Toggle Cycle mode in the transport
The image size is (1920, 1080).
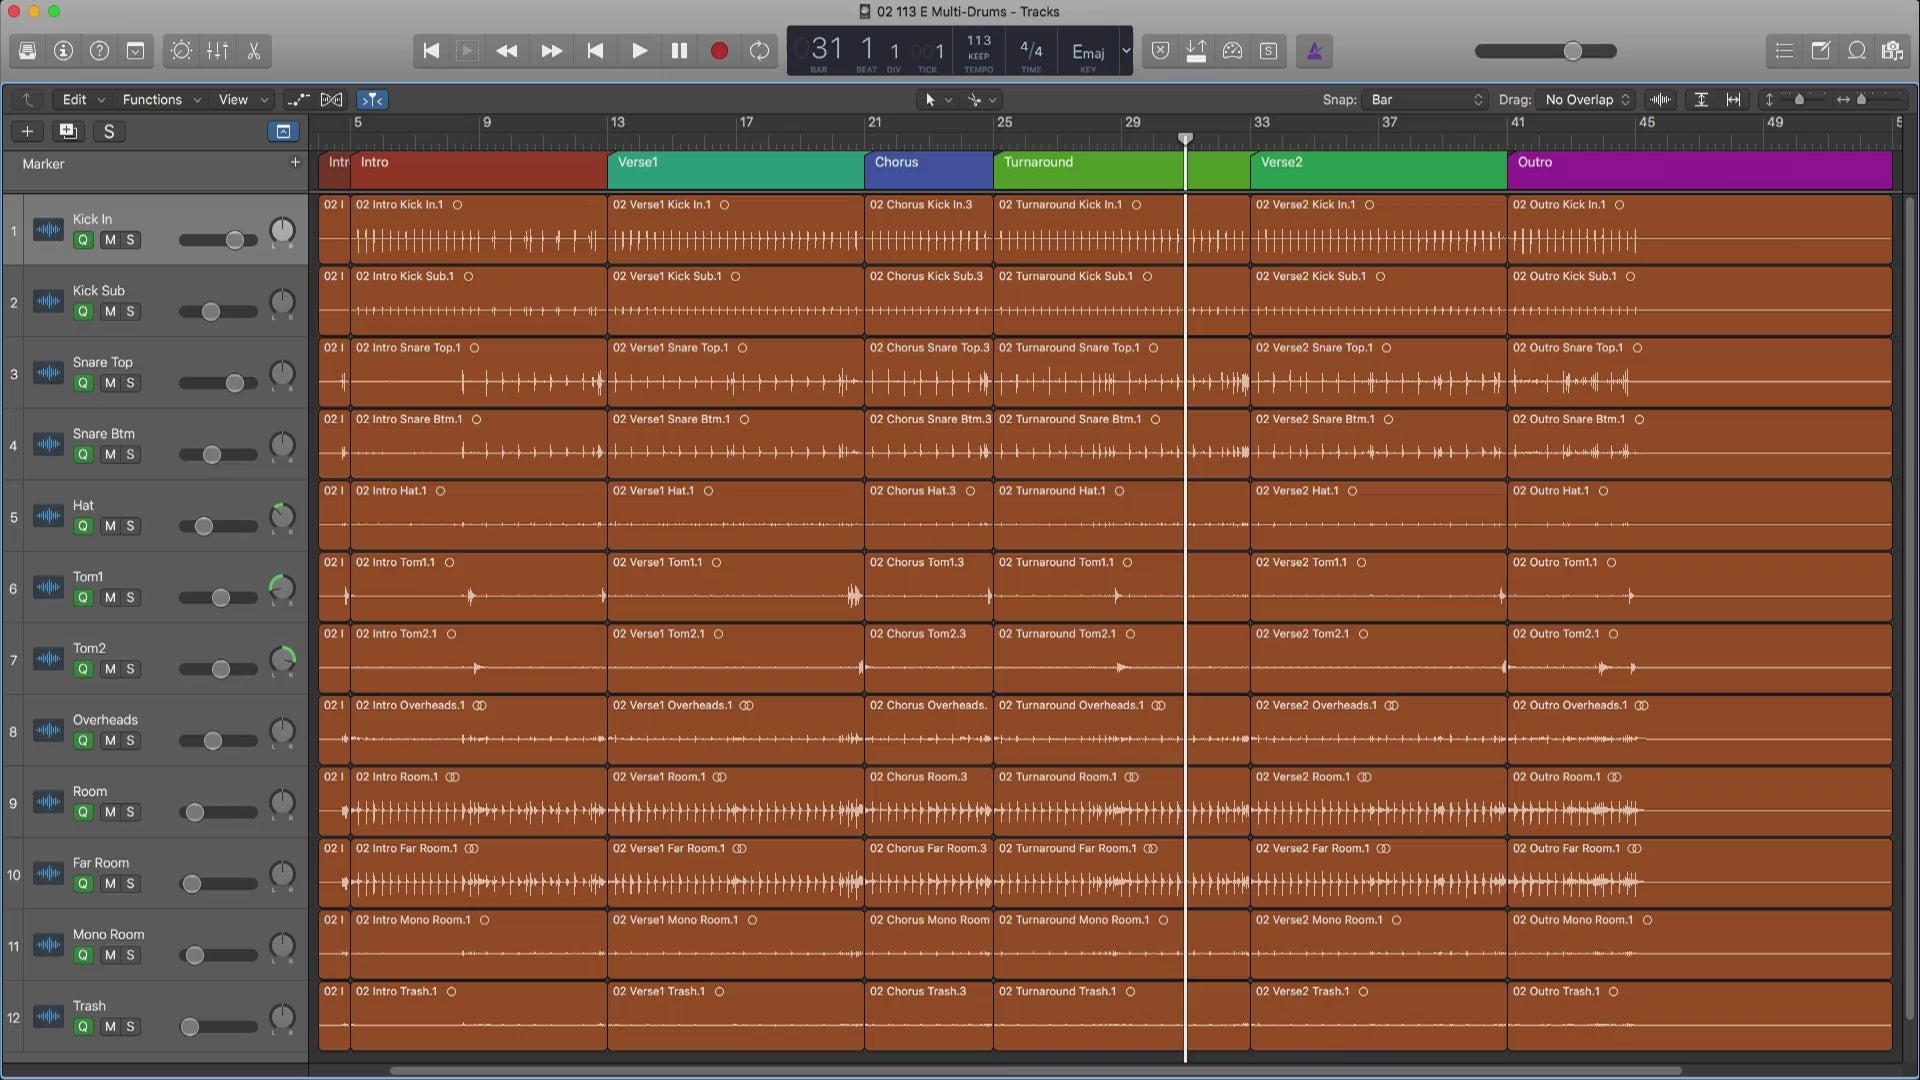(760, 51)
